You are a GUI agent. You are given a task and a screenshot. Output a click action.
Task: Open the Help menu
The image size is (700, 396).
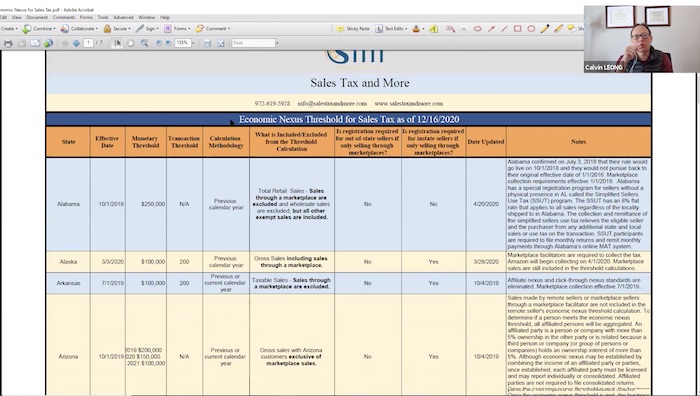tap(165, 17)
